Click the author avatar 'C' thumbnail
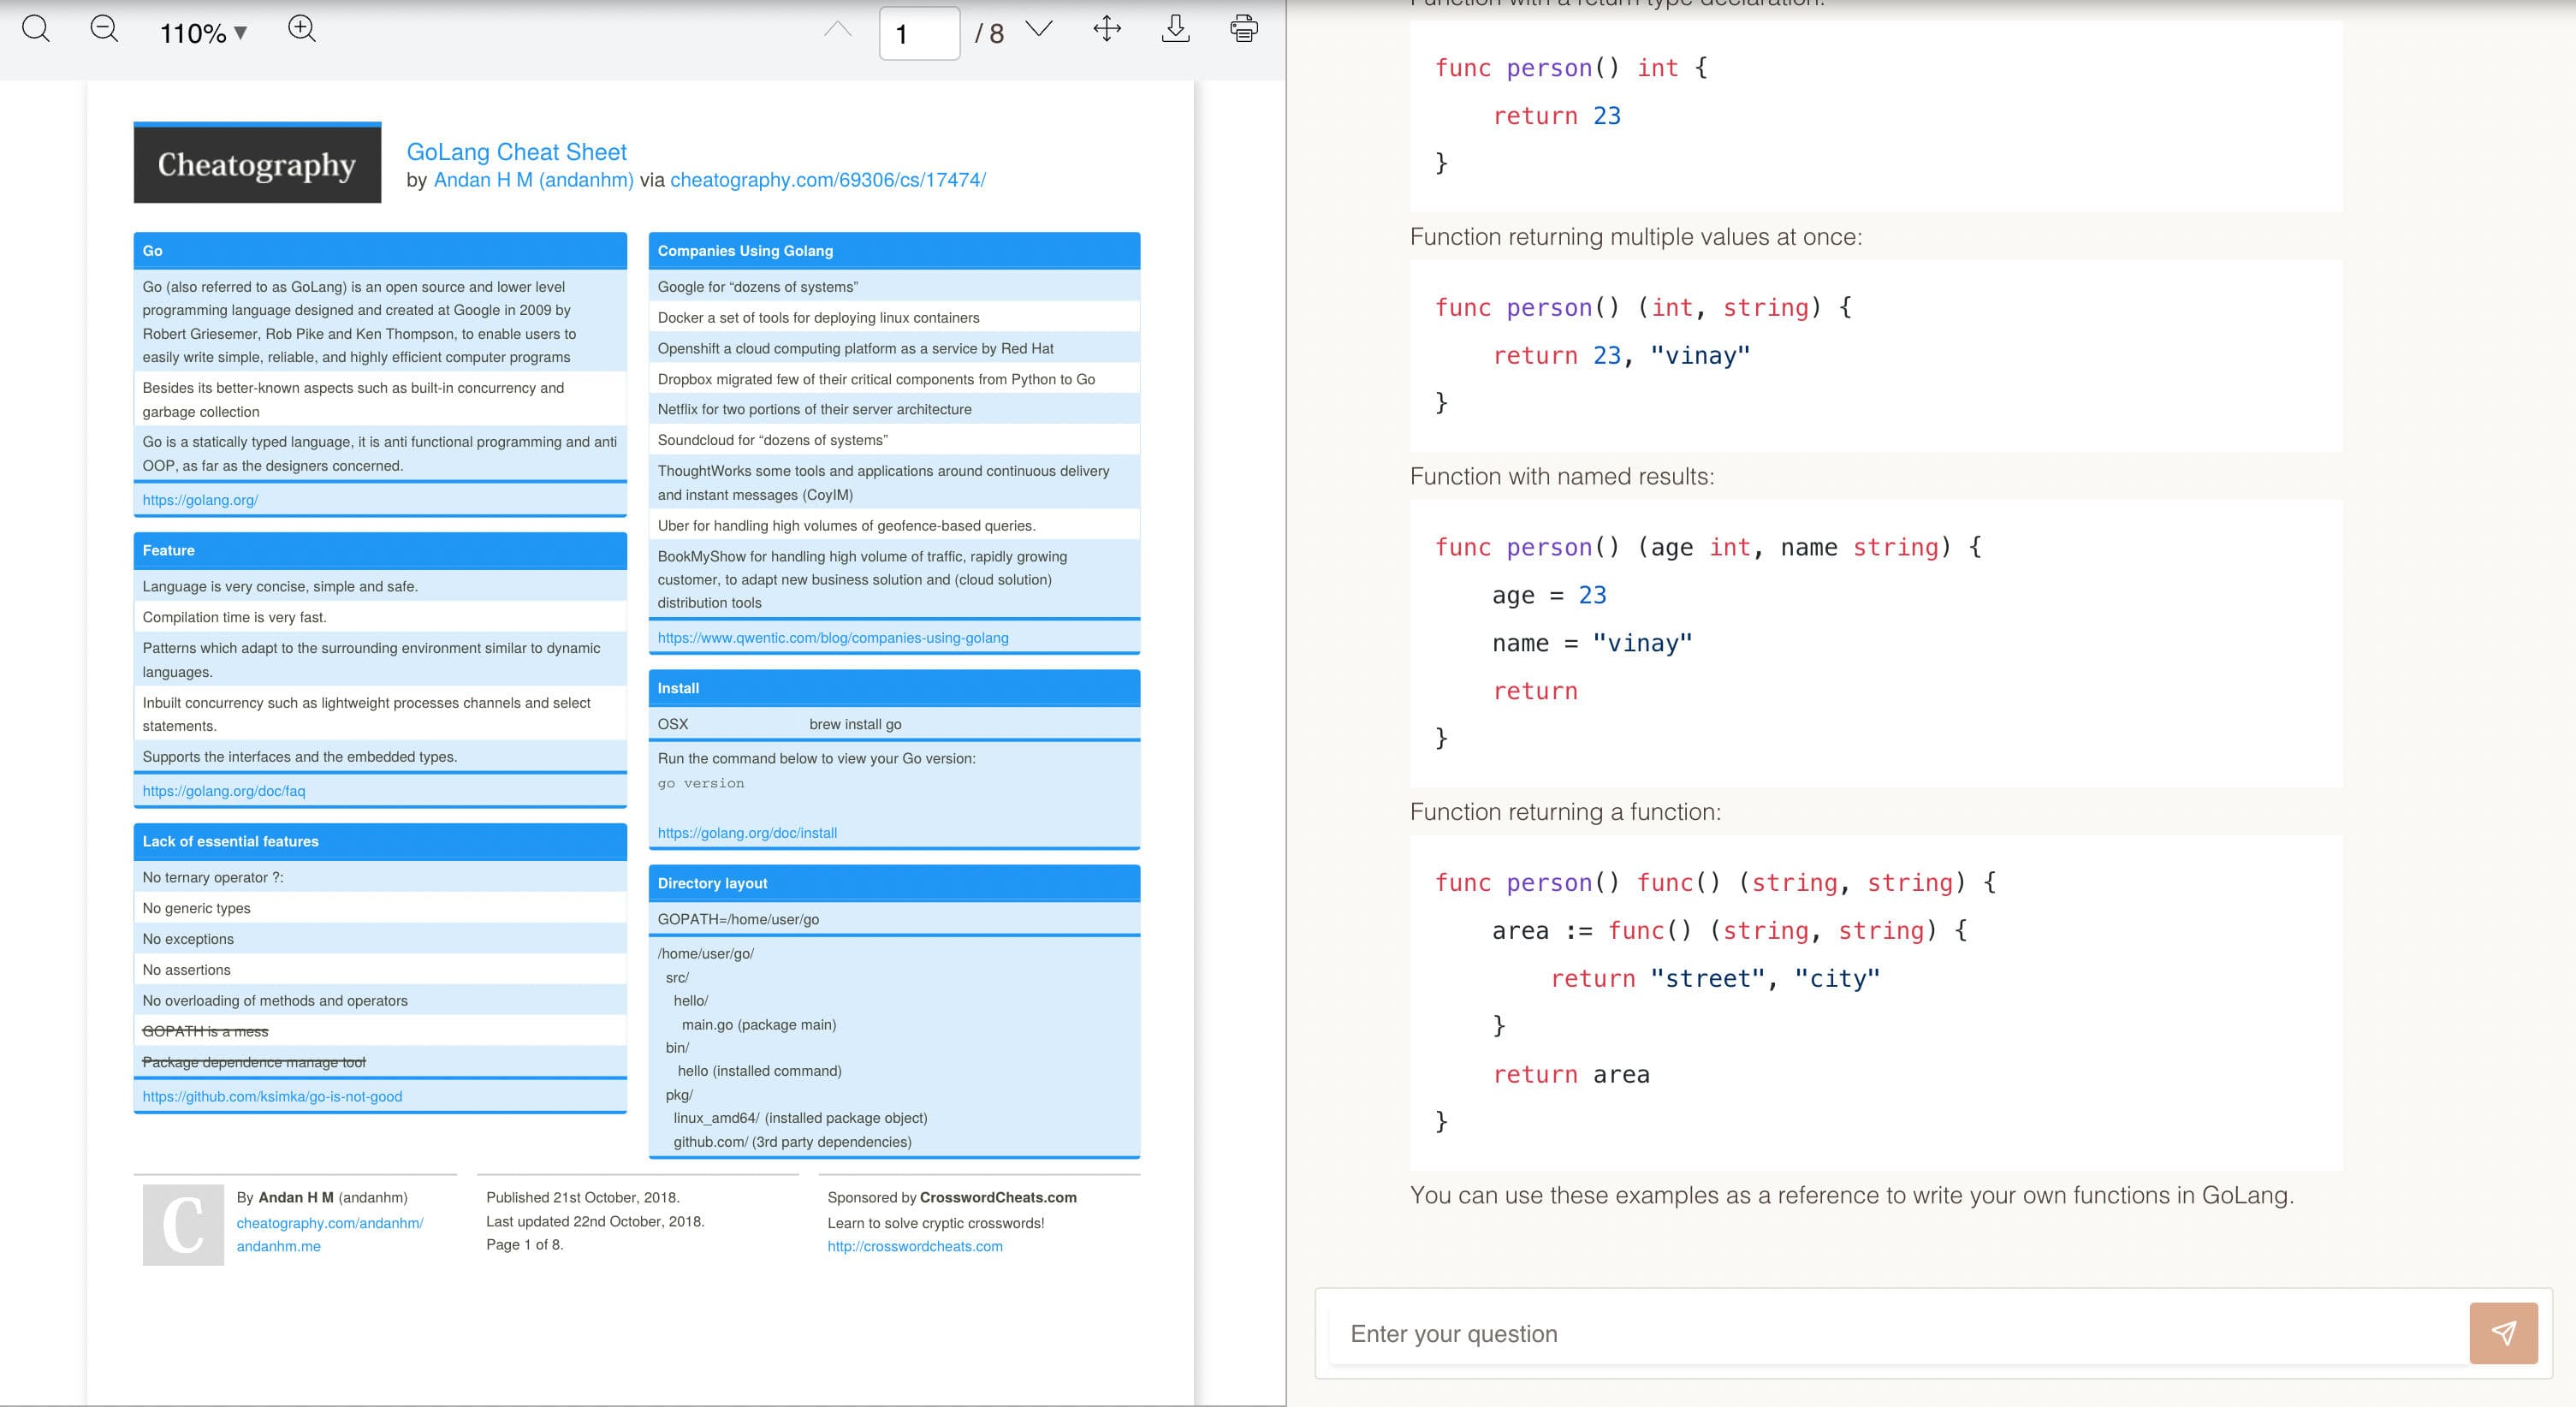2576x1407 pixels. (183, 1225)
